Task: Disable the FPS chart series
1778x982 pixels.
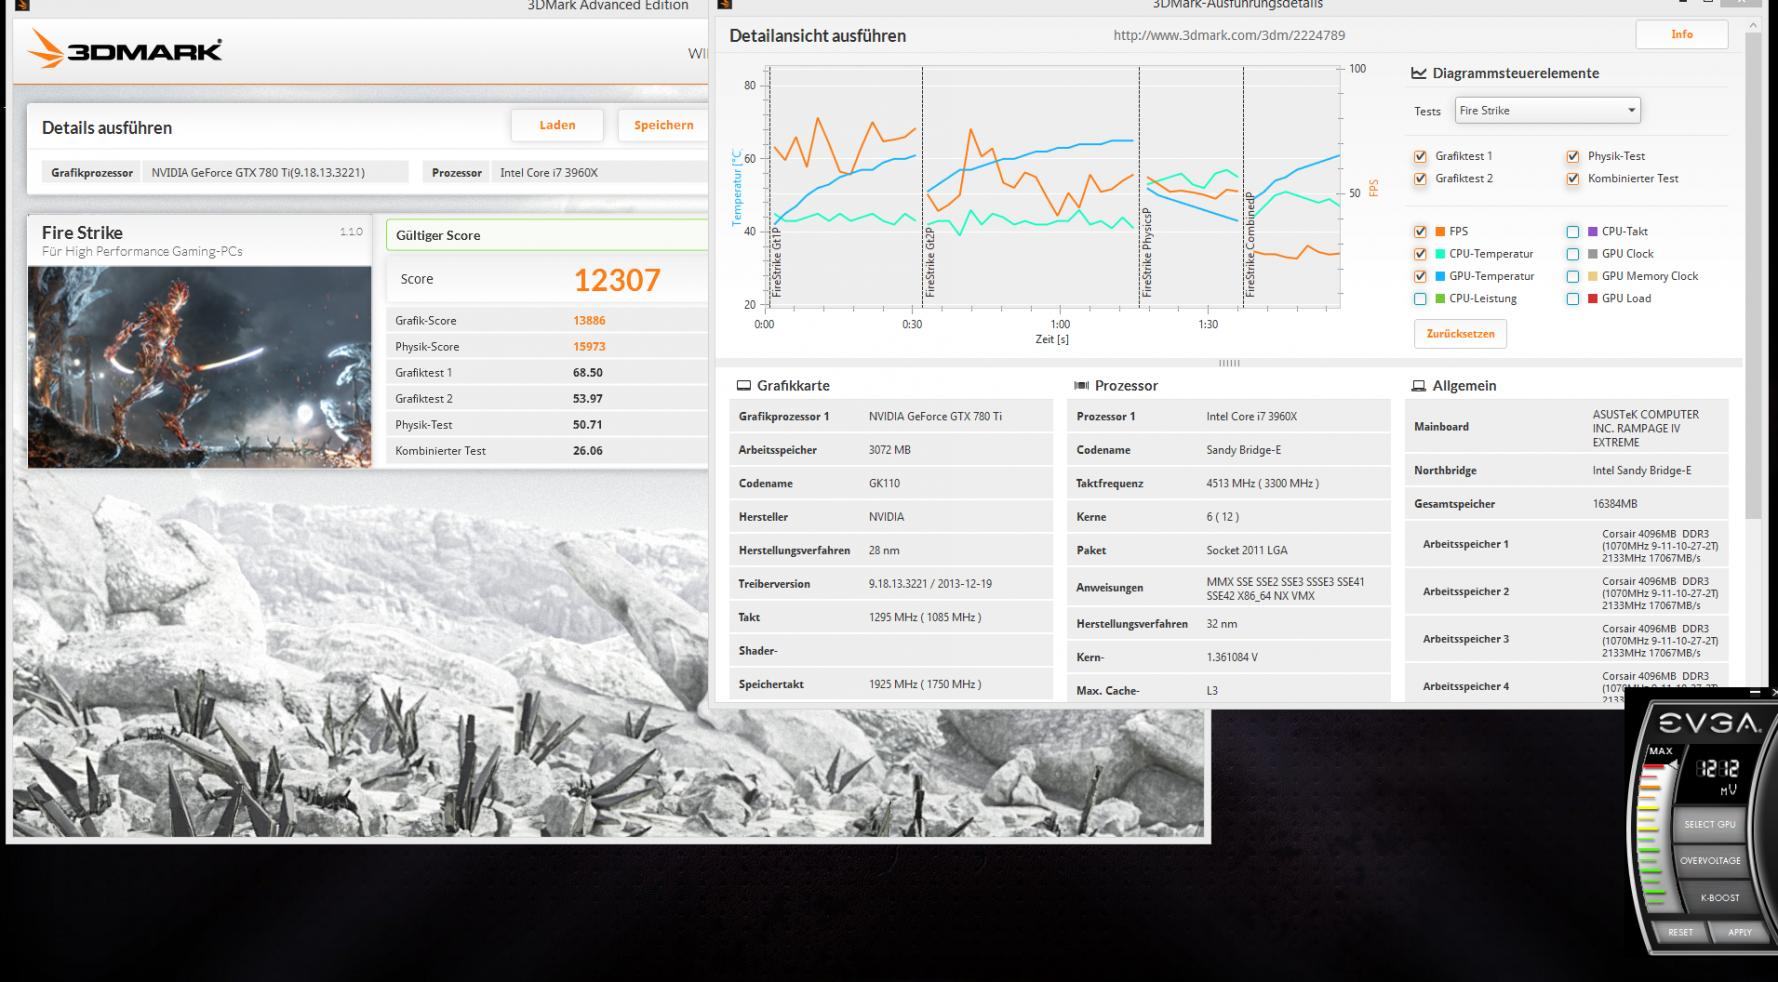Action: tap(1420, 231)
